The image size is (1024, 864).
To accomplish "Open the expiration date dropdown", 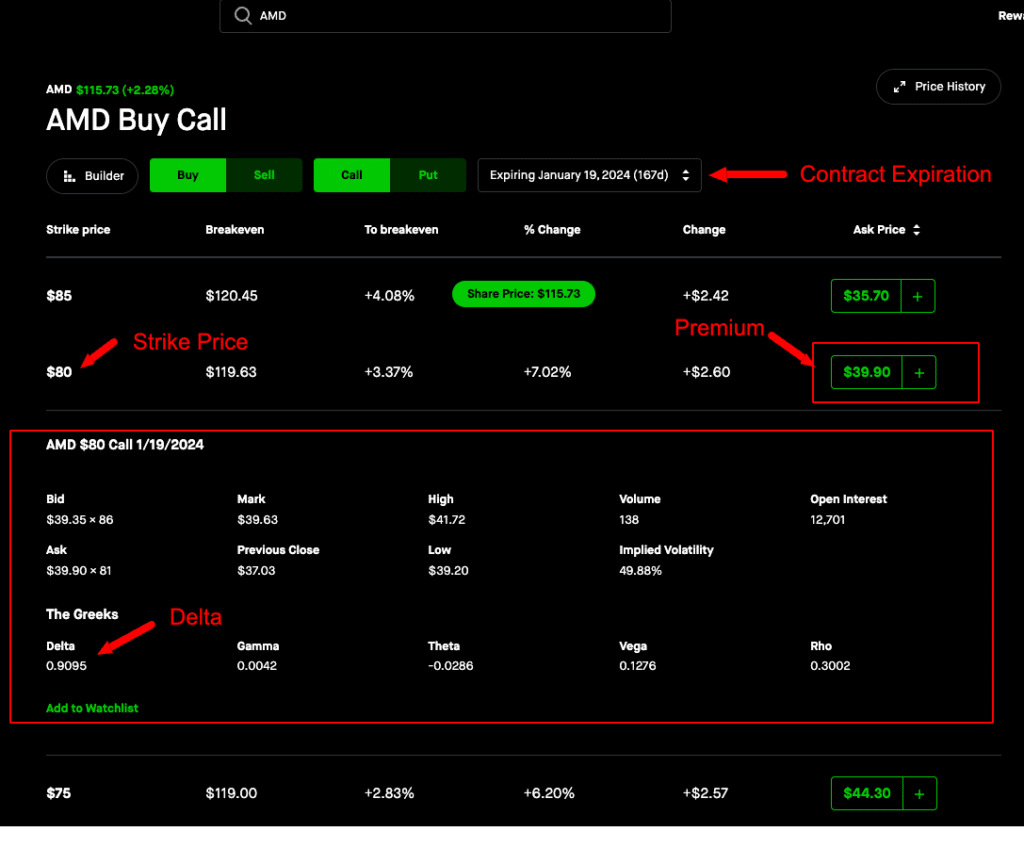I will pyautogui.click(x=590, y=175).
